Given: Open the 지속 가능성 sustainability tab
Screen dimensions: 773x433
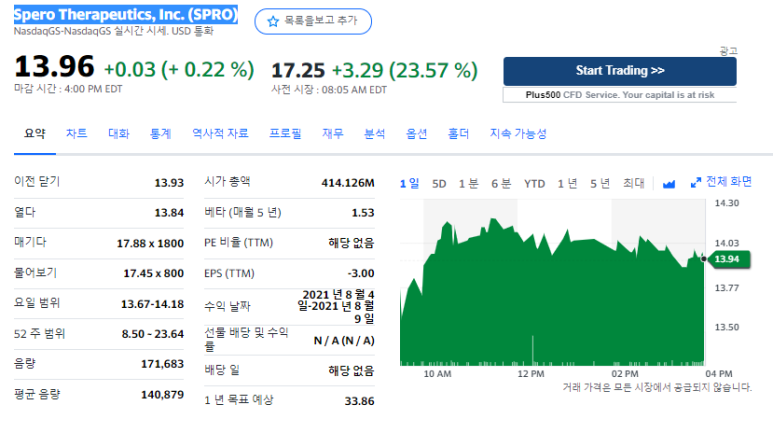Looking at the screenshot, I should (x=518, y=134).
